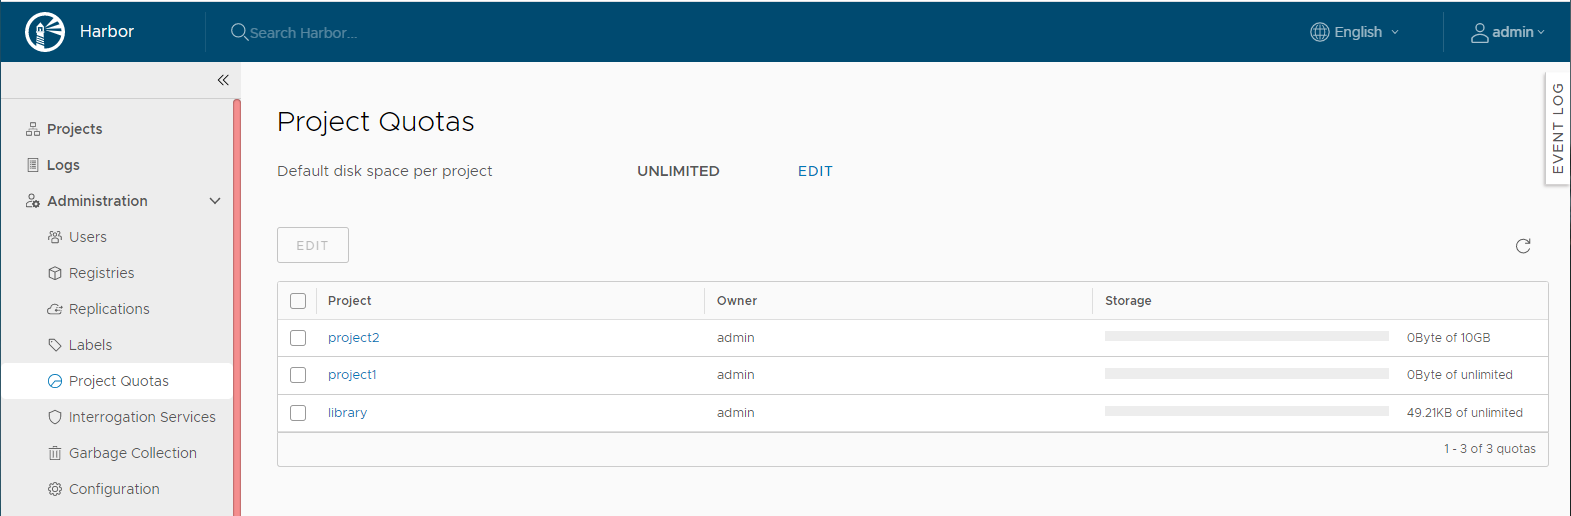Viewport: 1571px width, 516px height.
Task: Refresh the project quotas table
Action: 1523,246
